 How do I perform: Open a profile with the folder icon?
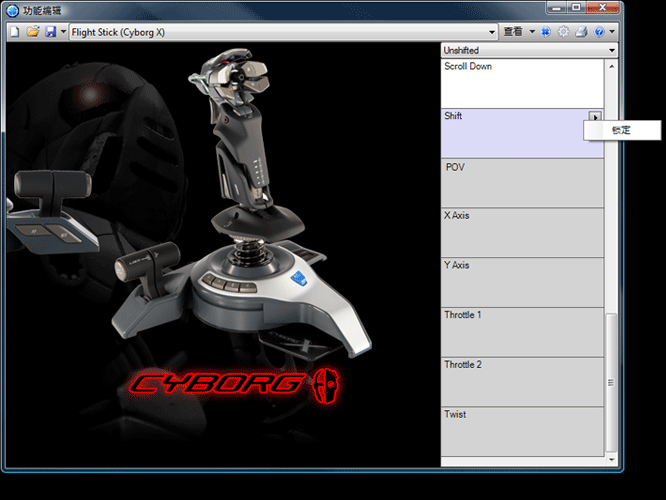tap(33, 32)
